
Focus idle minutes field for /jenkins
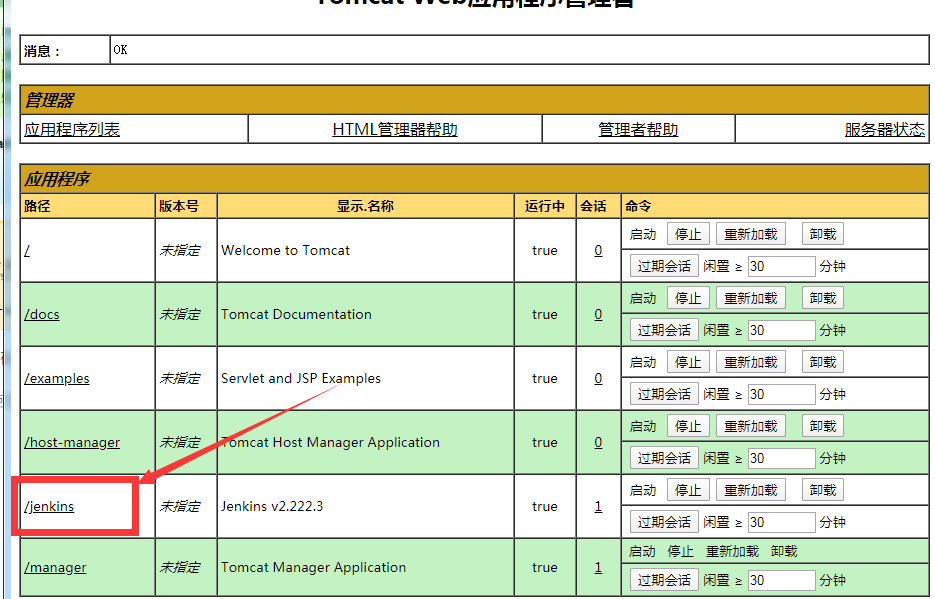point(782,522)
